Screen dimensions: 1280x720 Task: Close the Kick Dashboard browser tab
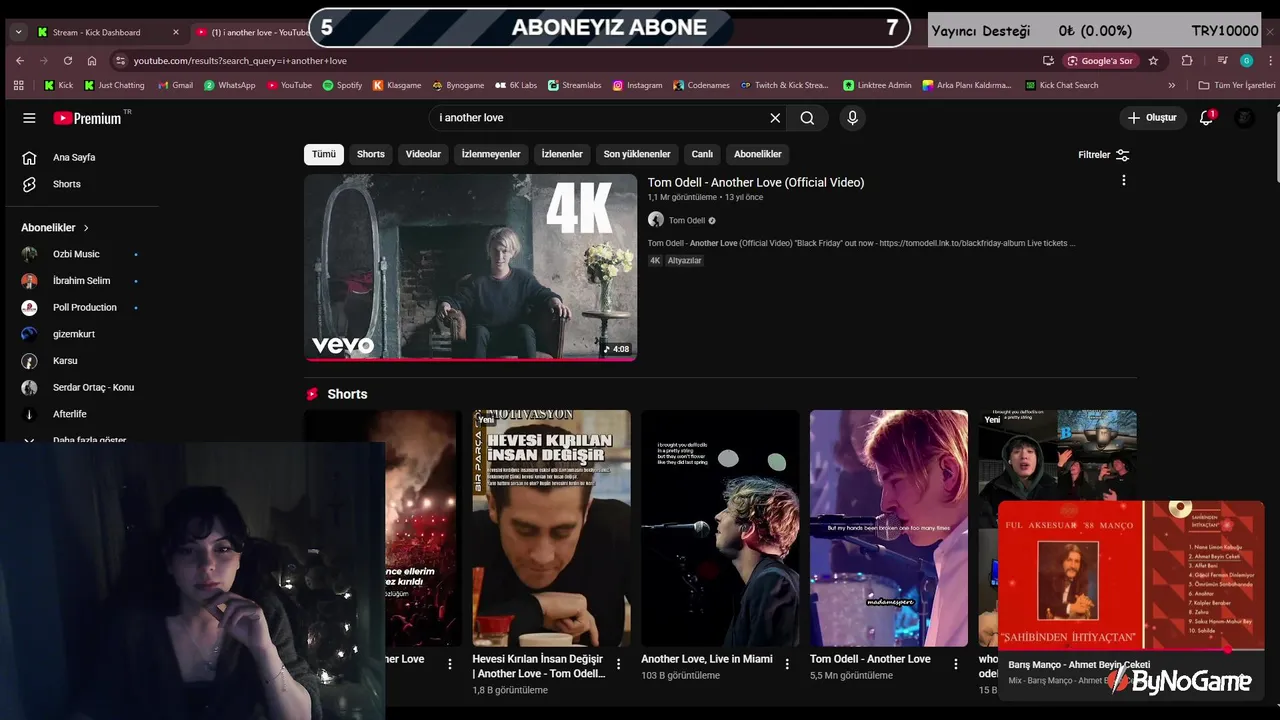pos(176,32)
